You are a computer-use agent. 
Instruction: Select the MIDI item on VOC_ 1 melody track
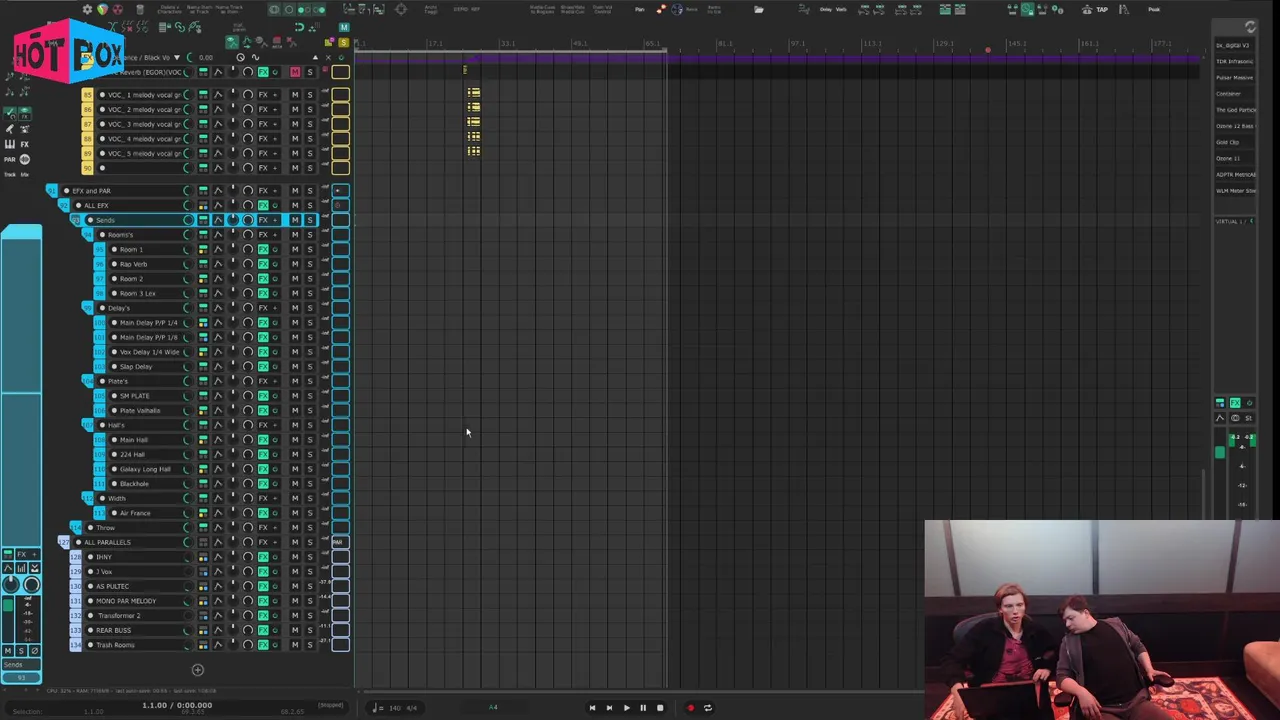coord(474,93)
